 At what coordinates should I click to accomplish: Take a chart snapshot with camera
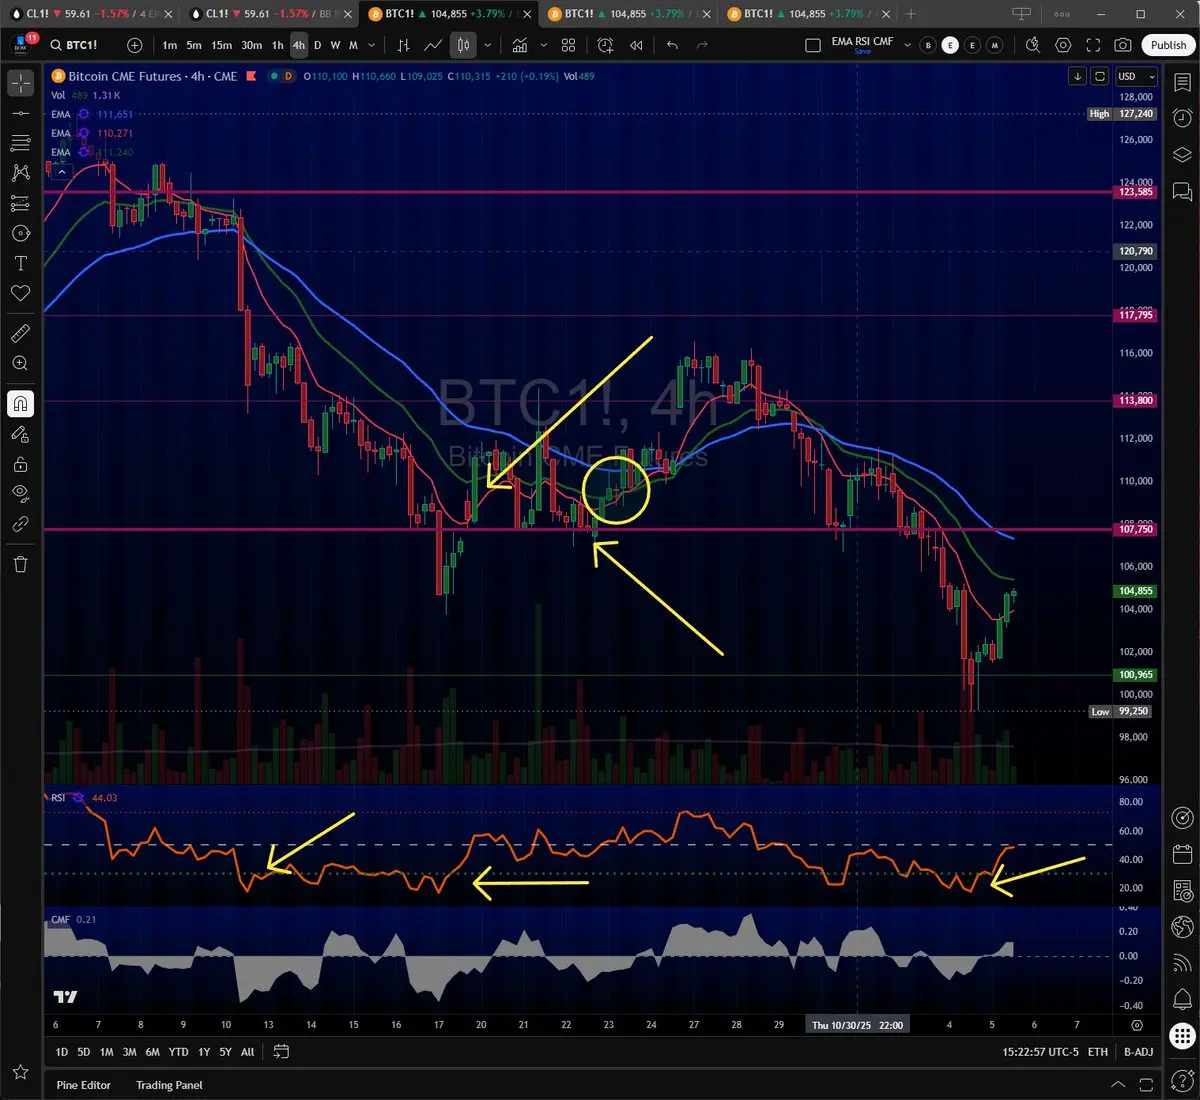(x=1123, y=45)
